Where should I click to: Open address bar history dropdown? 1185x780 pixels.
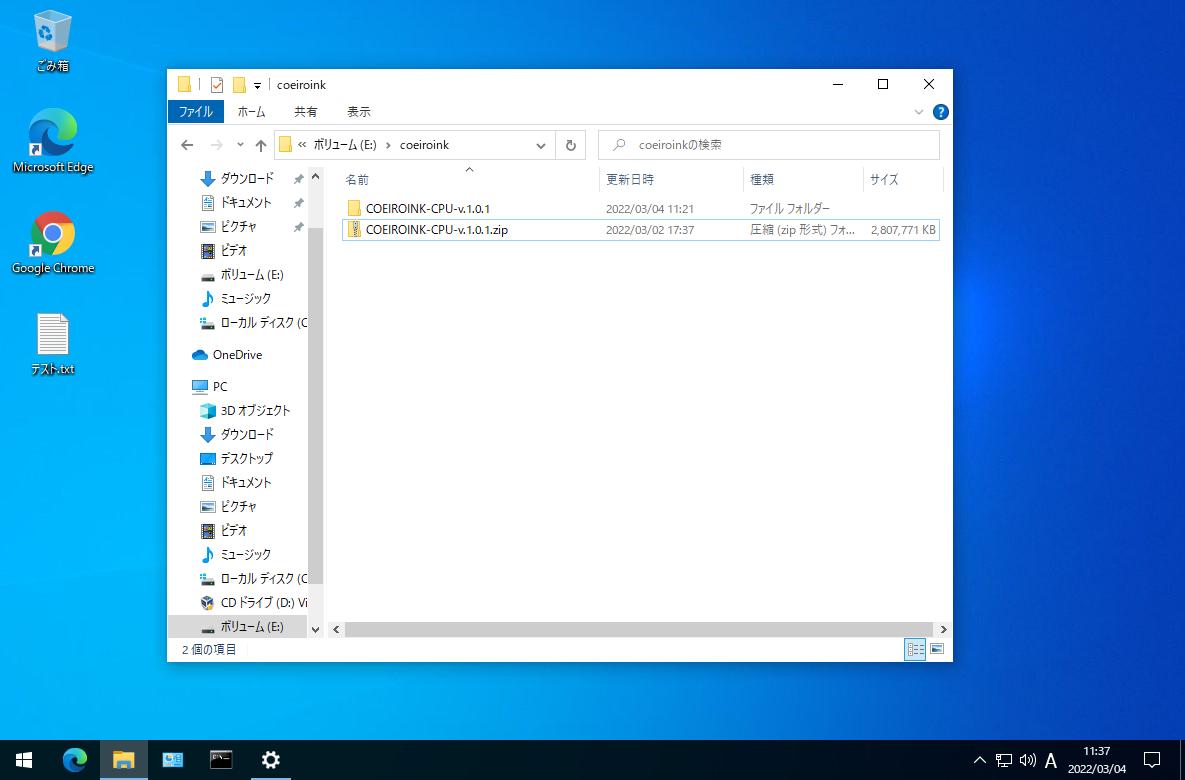pyautogui.click(x=541, y=145)
